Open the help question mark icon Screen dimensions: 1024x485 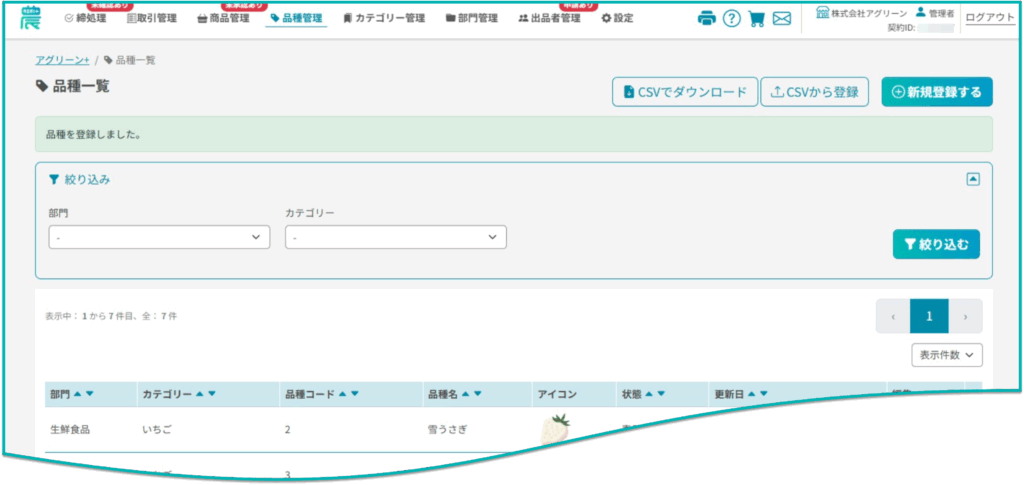732,19
